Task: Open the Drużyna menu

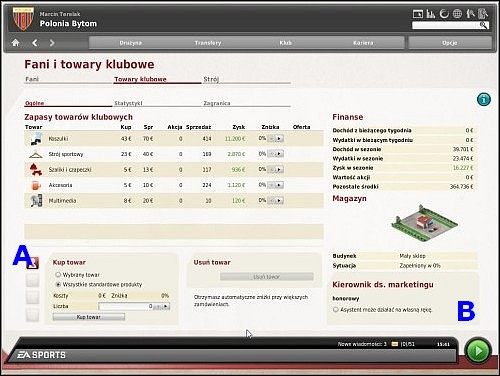Action: (131, 43)
